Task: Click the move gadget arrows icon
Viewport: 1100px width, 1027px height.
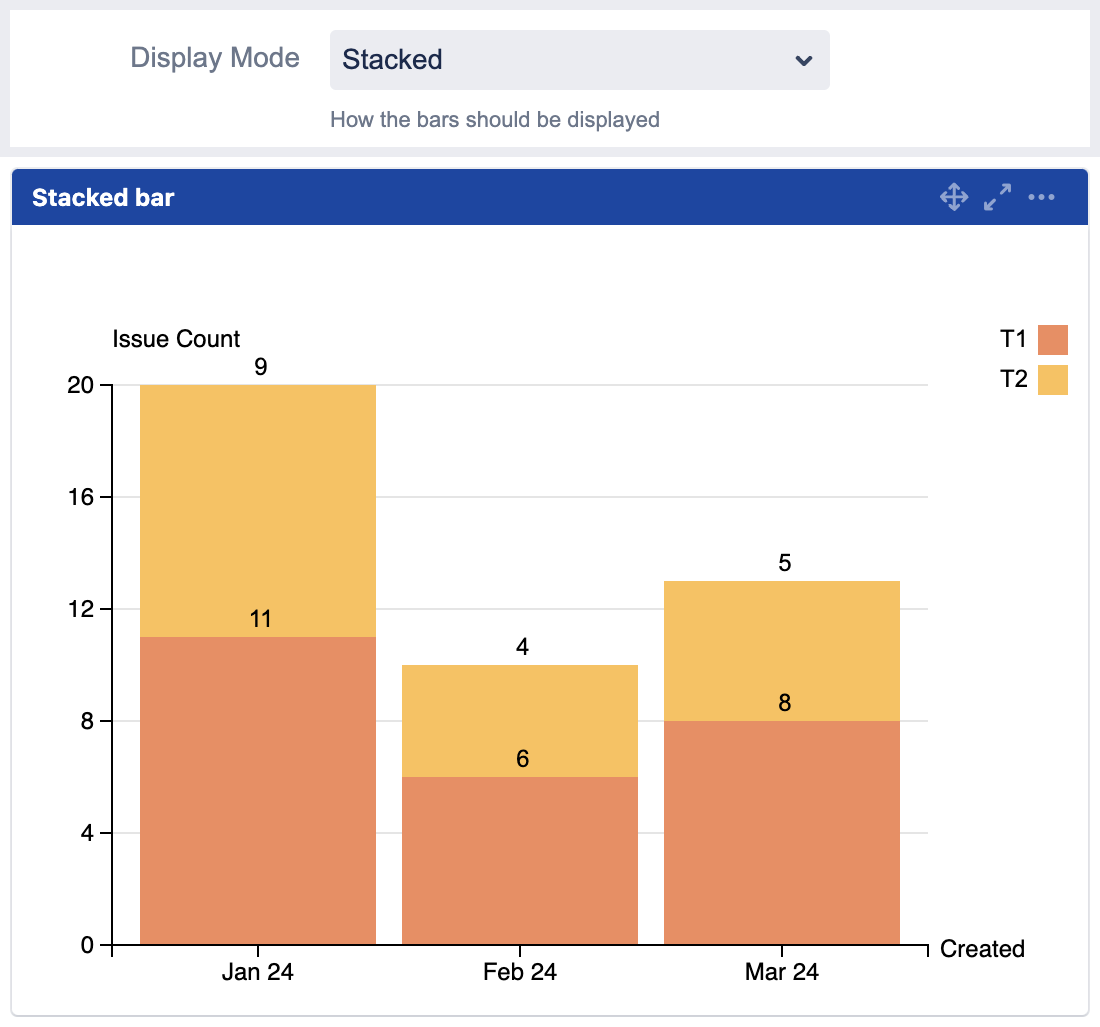Action: [x=953, y=197]
